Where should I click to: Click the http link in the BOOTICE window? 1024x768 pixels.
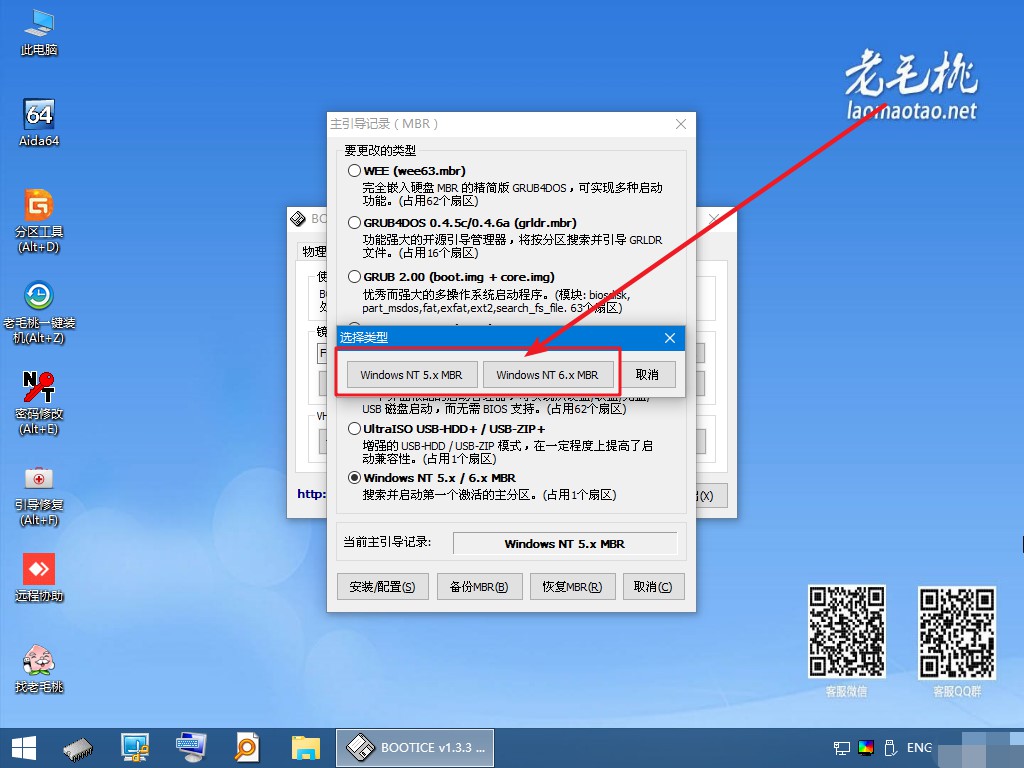pos(311,494)
